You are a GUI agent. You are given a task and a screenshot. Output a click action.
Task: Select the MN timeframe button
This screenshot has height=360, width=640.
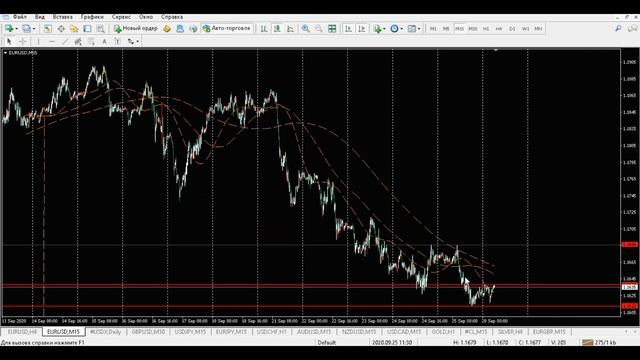(538, 29)
